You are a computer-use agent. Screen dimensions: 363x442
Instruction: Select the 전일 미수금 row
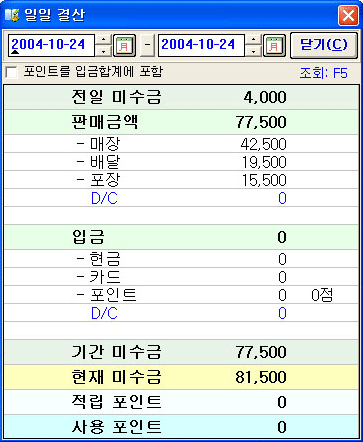(x=182, y=97)
